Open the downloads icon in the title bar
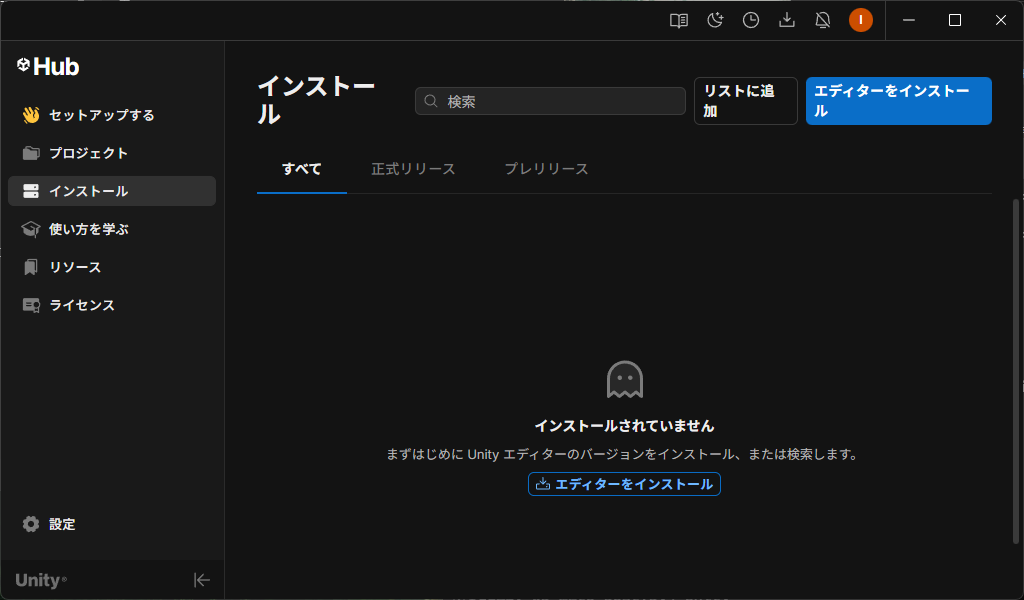The image size is (1024, 600). (787, 20)
